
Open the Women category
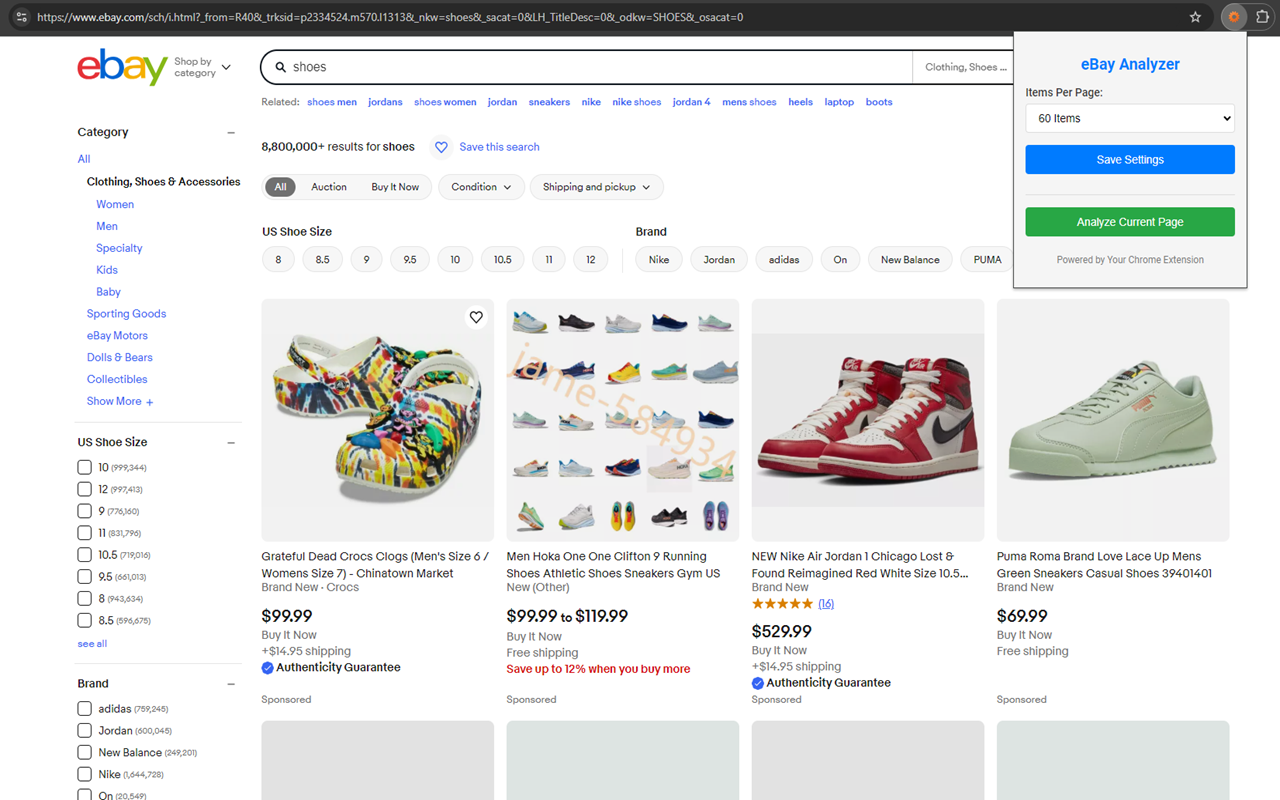point(115,204)
